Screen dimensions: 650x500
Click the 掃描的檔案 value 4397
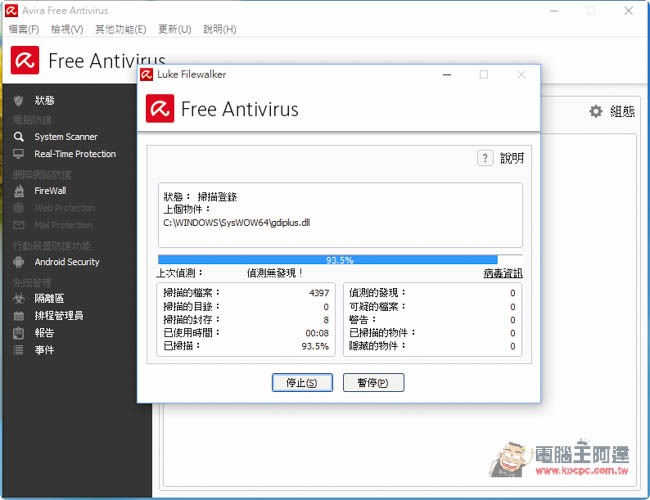(x=319, y=293)
